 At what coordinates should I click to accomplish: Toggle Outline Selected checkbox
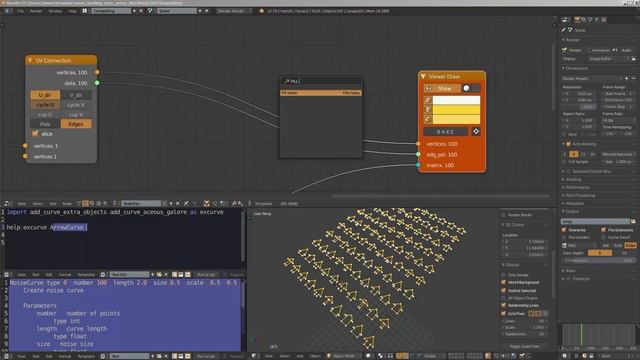tap(504, 290)
